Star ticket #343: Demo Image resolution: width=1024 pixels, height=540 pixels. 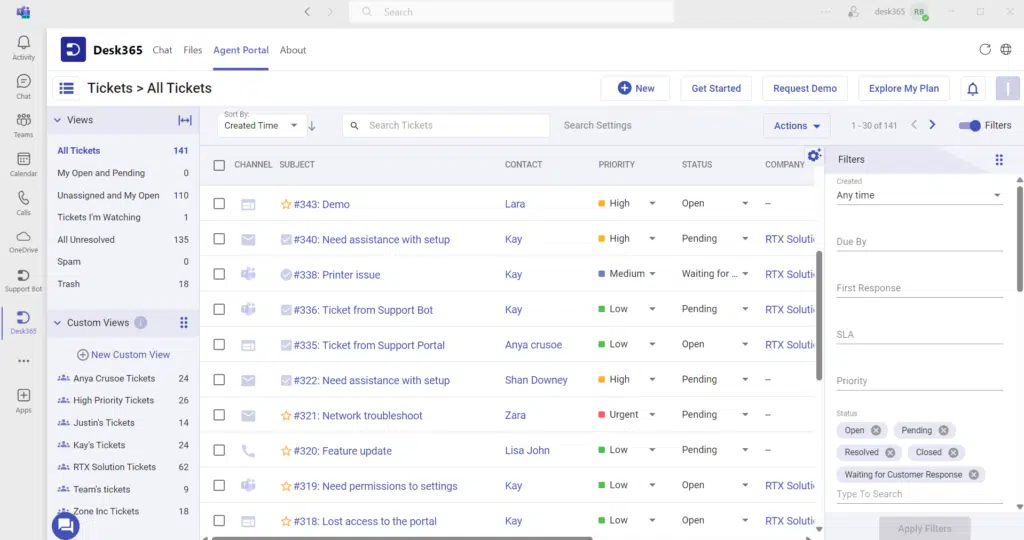pos(286,204)
